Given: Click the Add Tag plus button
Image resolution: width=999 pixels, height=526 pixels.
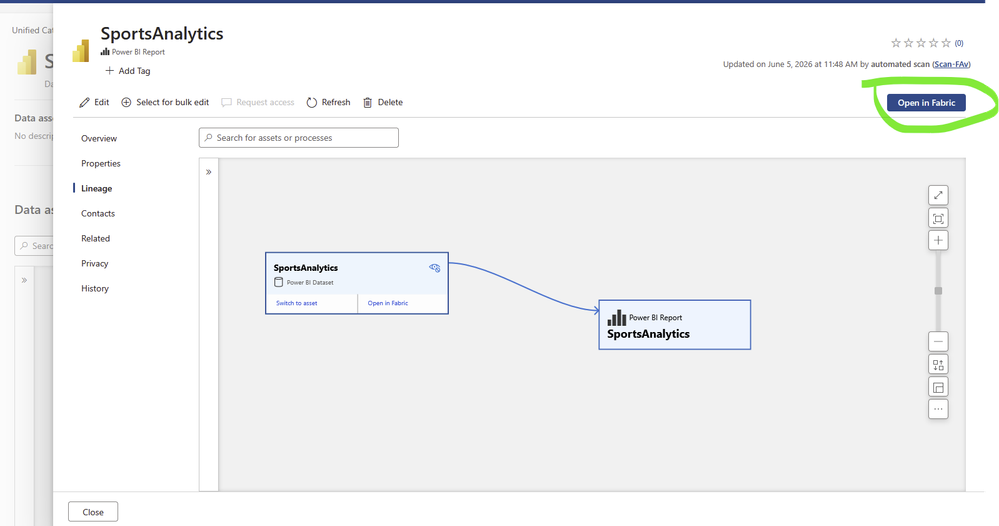Looking at the screenshot, I should pos(127,71).
